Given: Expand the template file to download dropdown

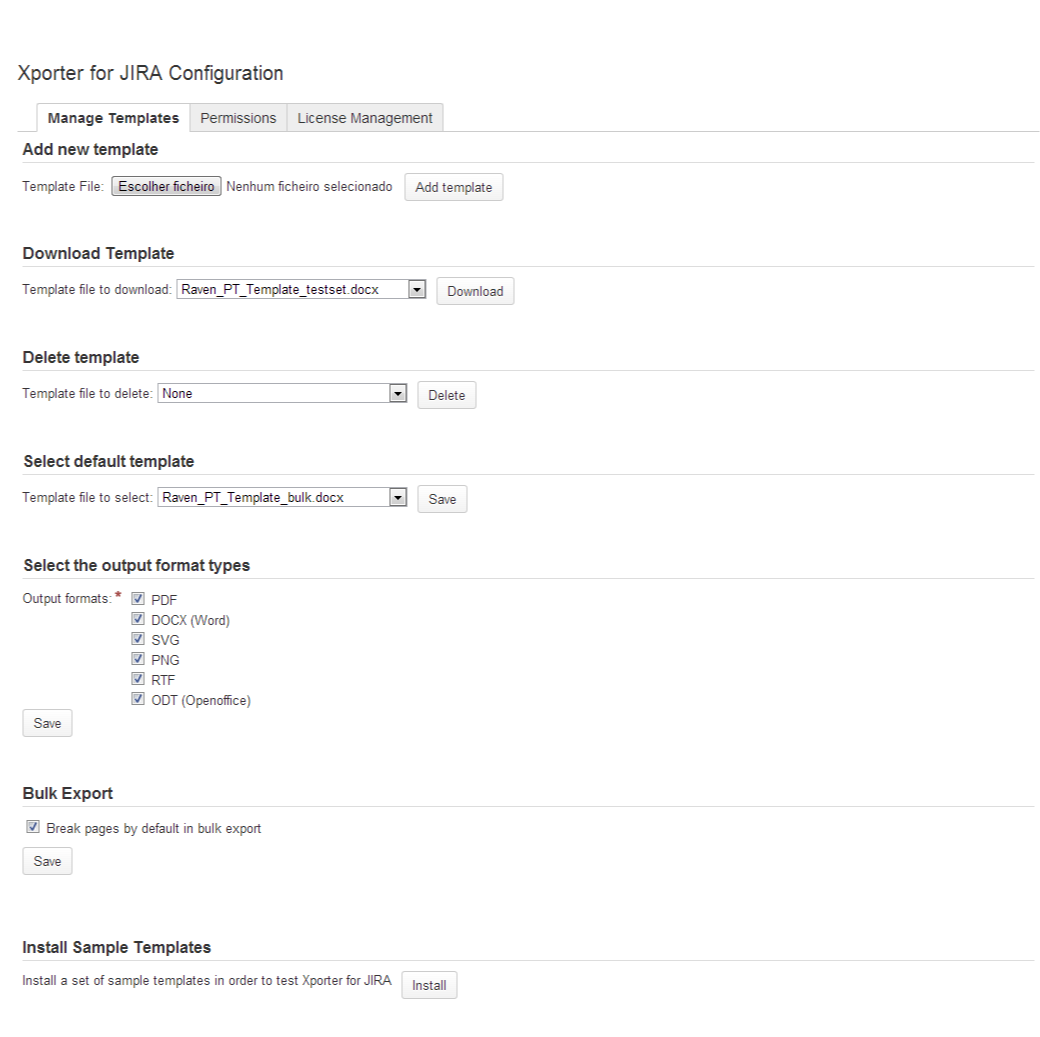Looking at the screenshot, I should [301, 289].
